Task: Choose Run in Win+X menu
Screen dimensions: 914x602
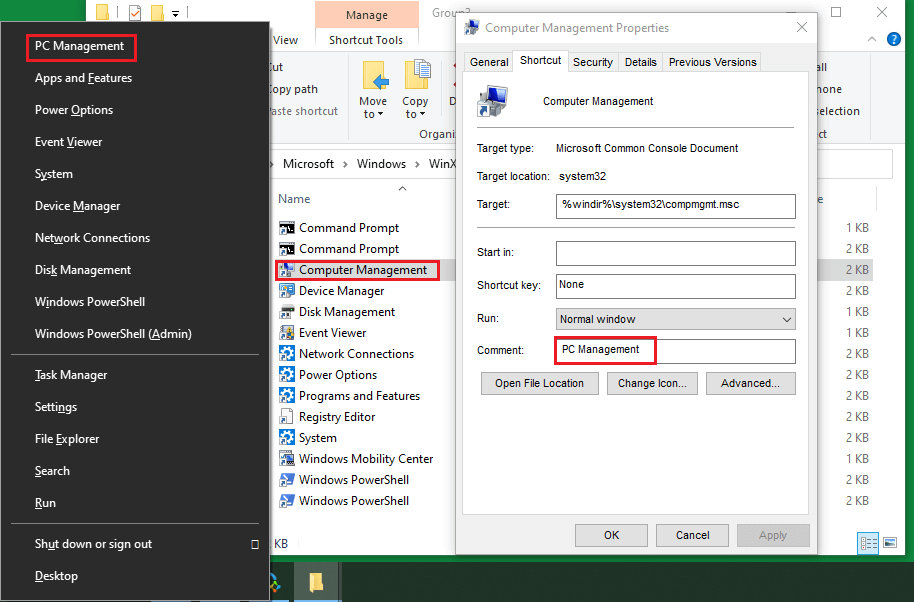Action: (x=45, y=504)
